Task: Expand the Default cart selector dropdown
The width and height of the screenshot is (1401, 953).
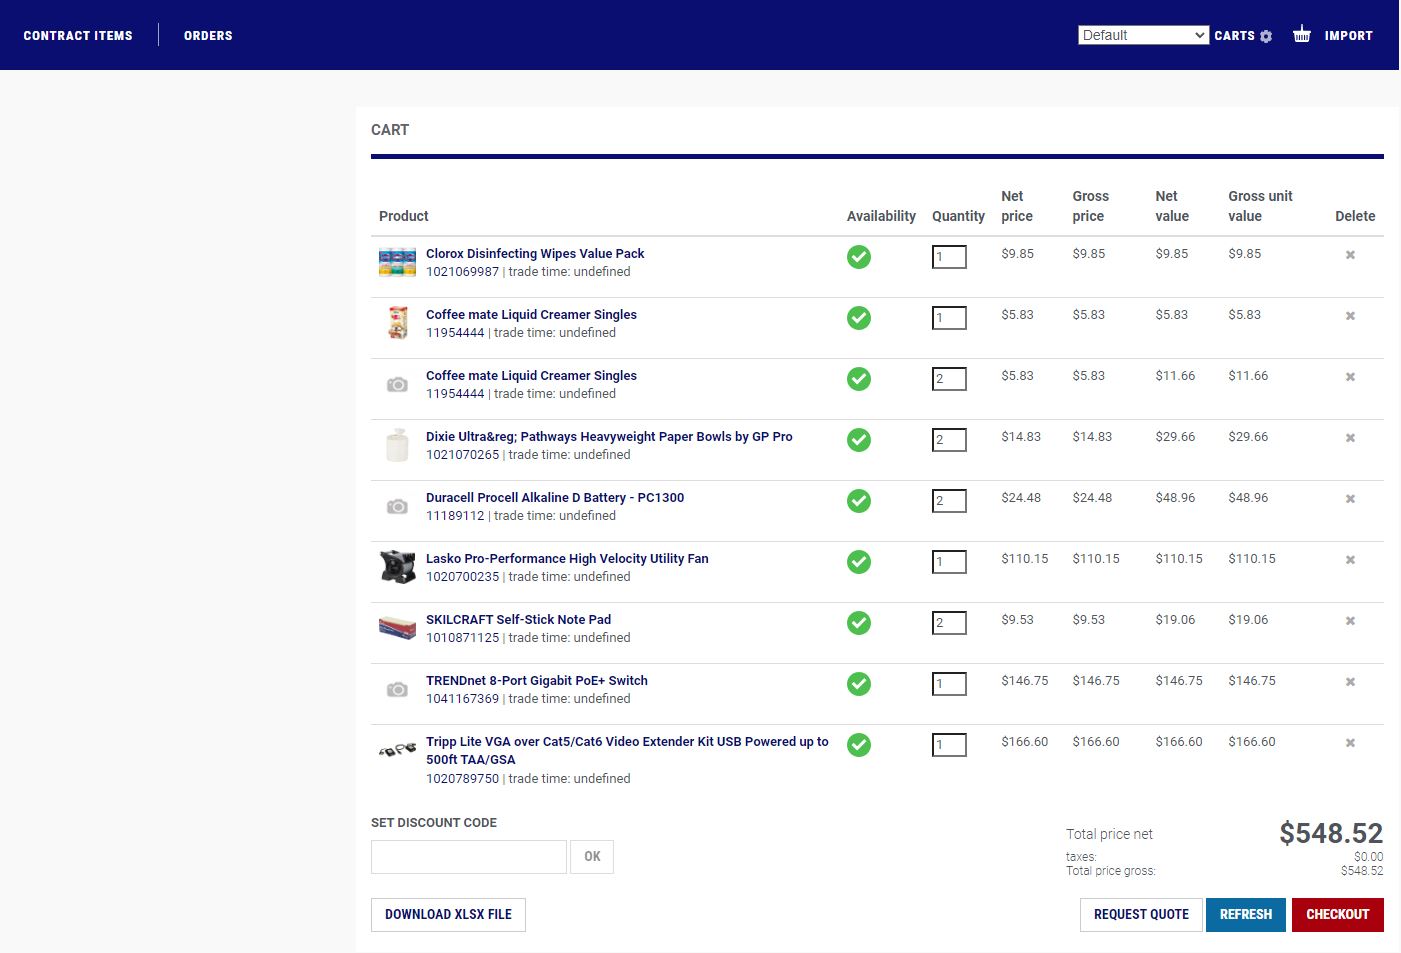Action: [x=1144, y=35]
